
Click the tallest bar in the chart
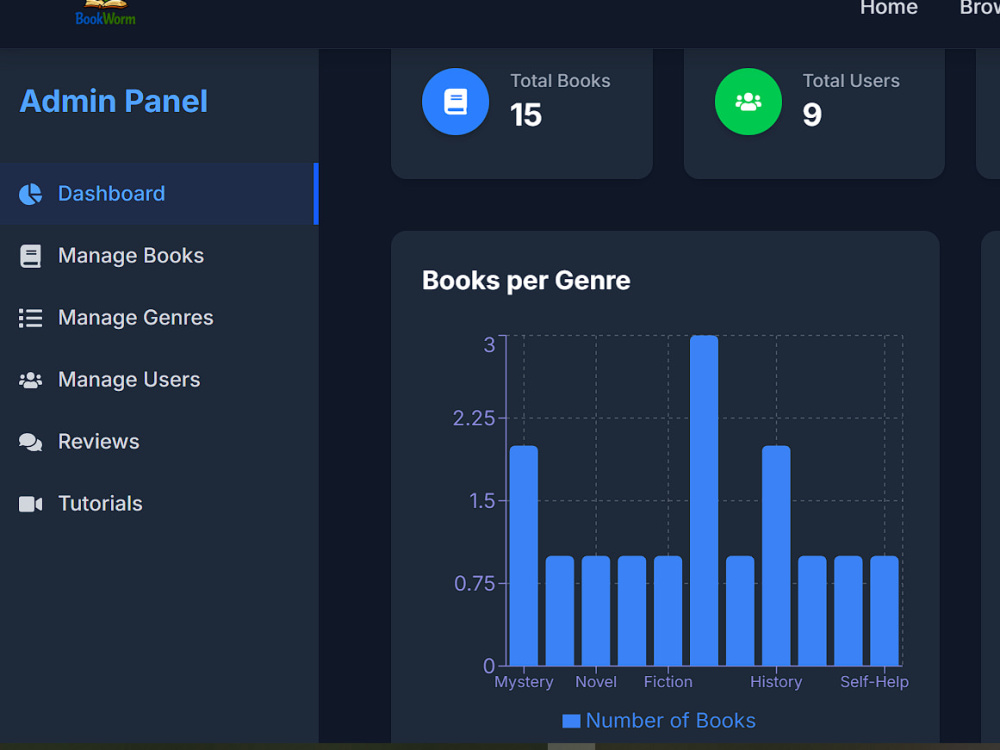coord(704,501)
